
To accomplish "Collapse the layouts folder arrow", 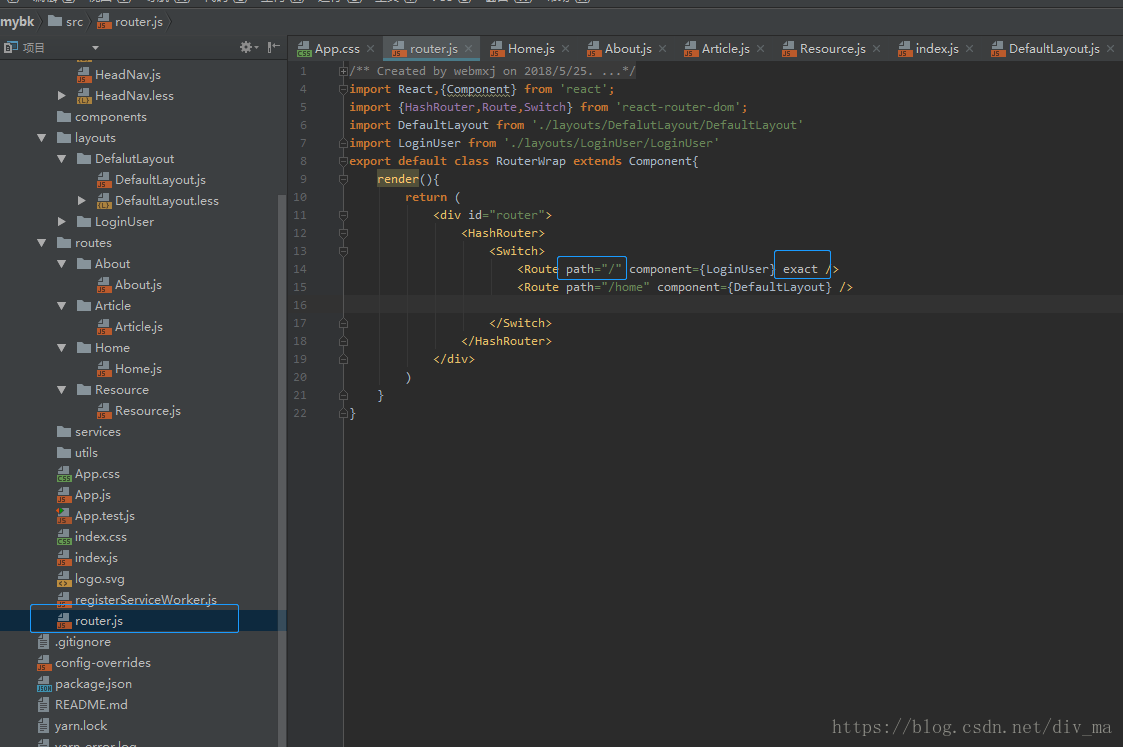I will (x=42, y=138).
